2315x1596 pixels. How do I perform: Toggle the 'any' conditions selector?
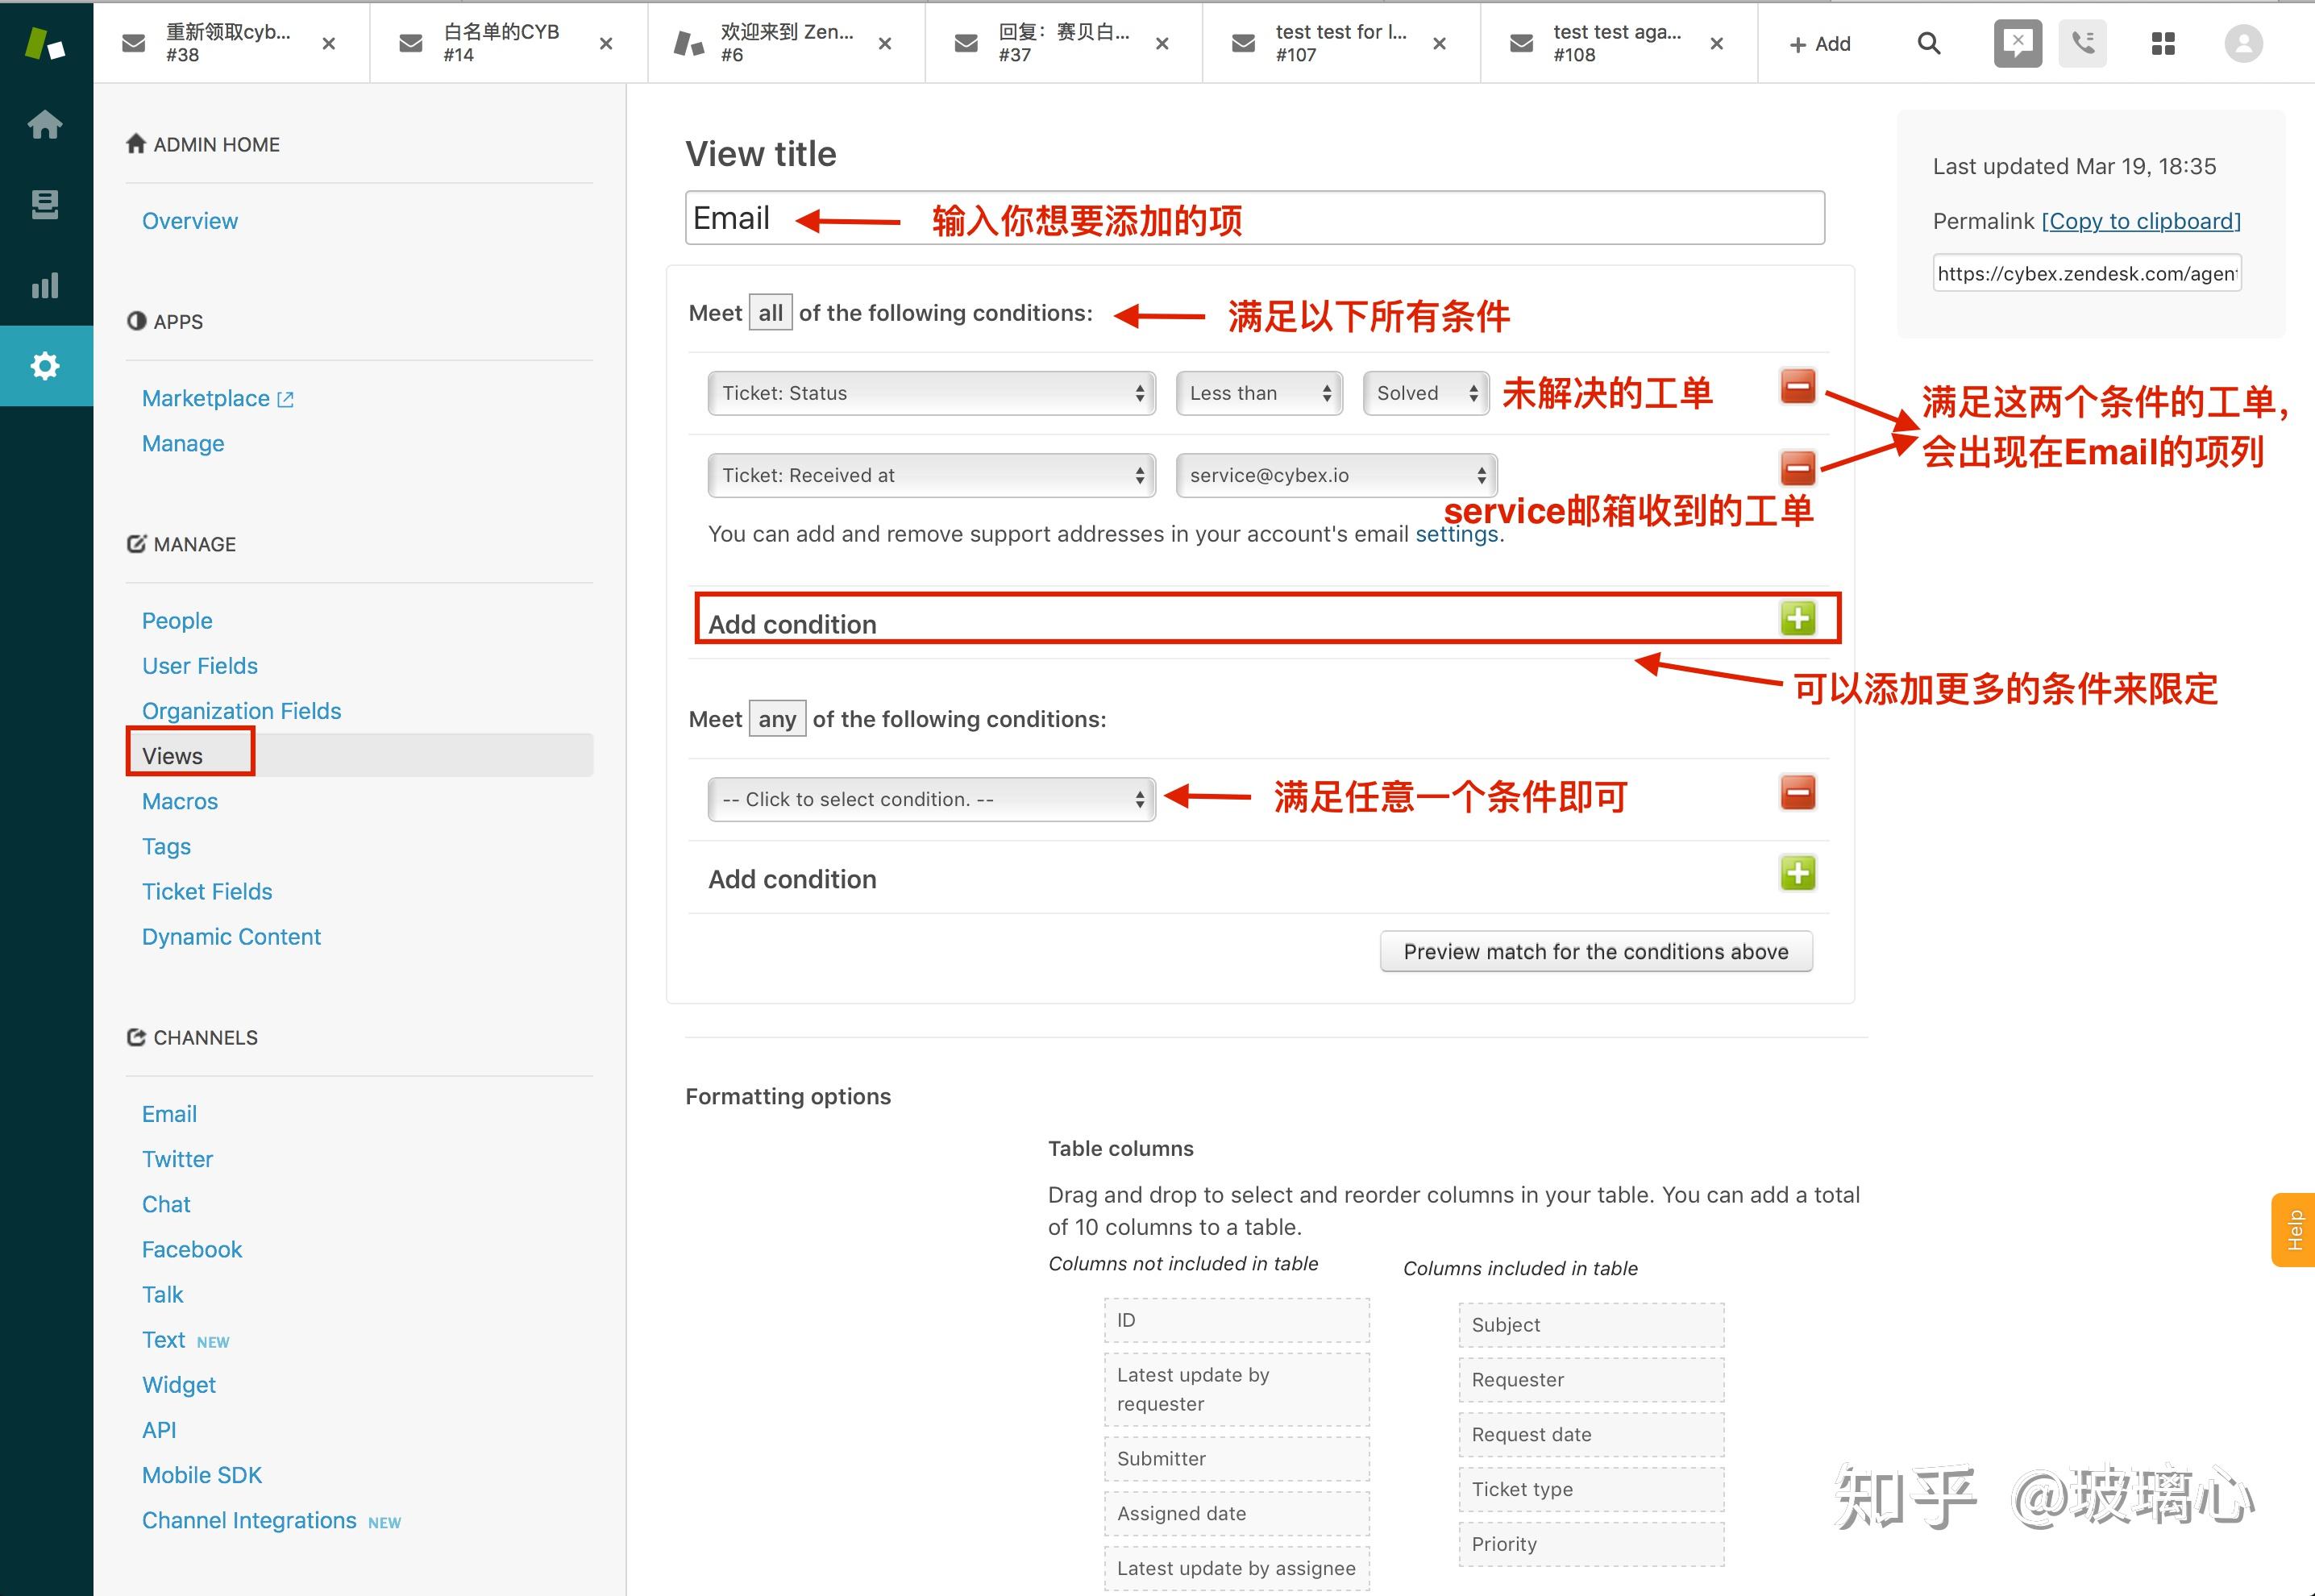pyautogui.click(x=776, y=718)
